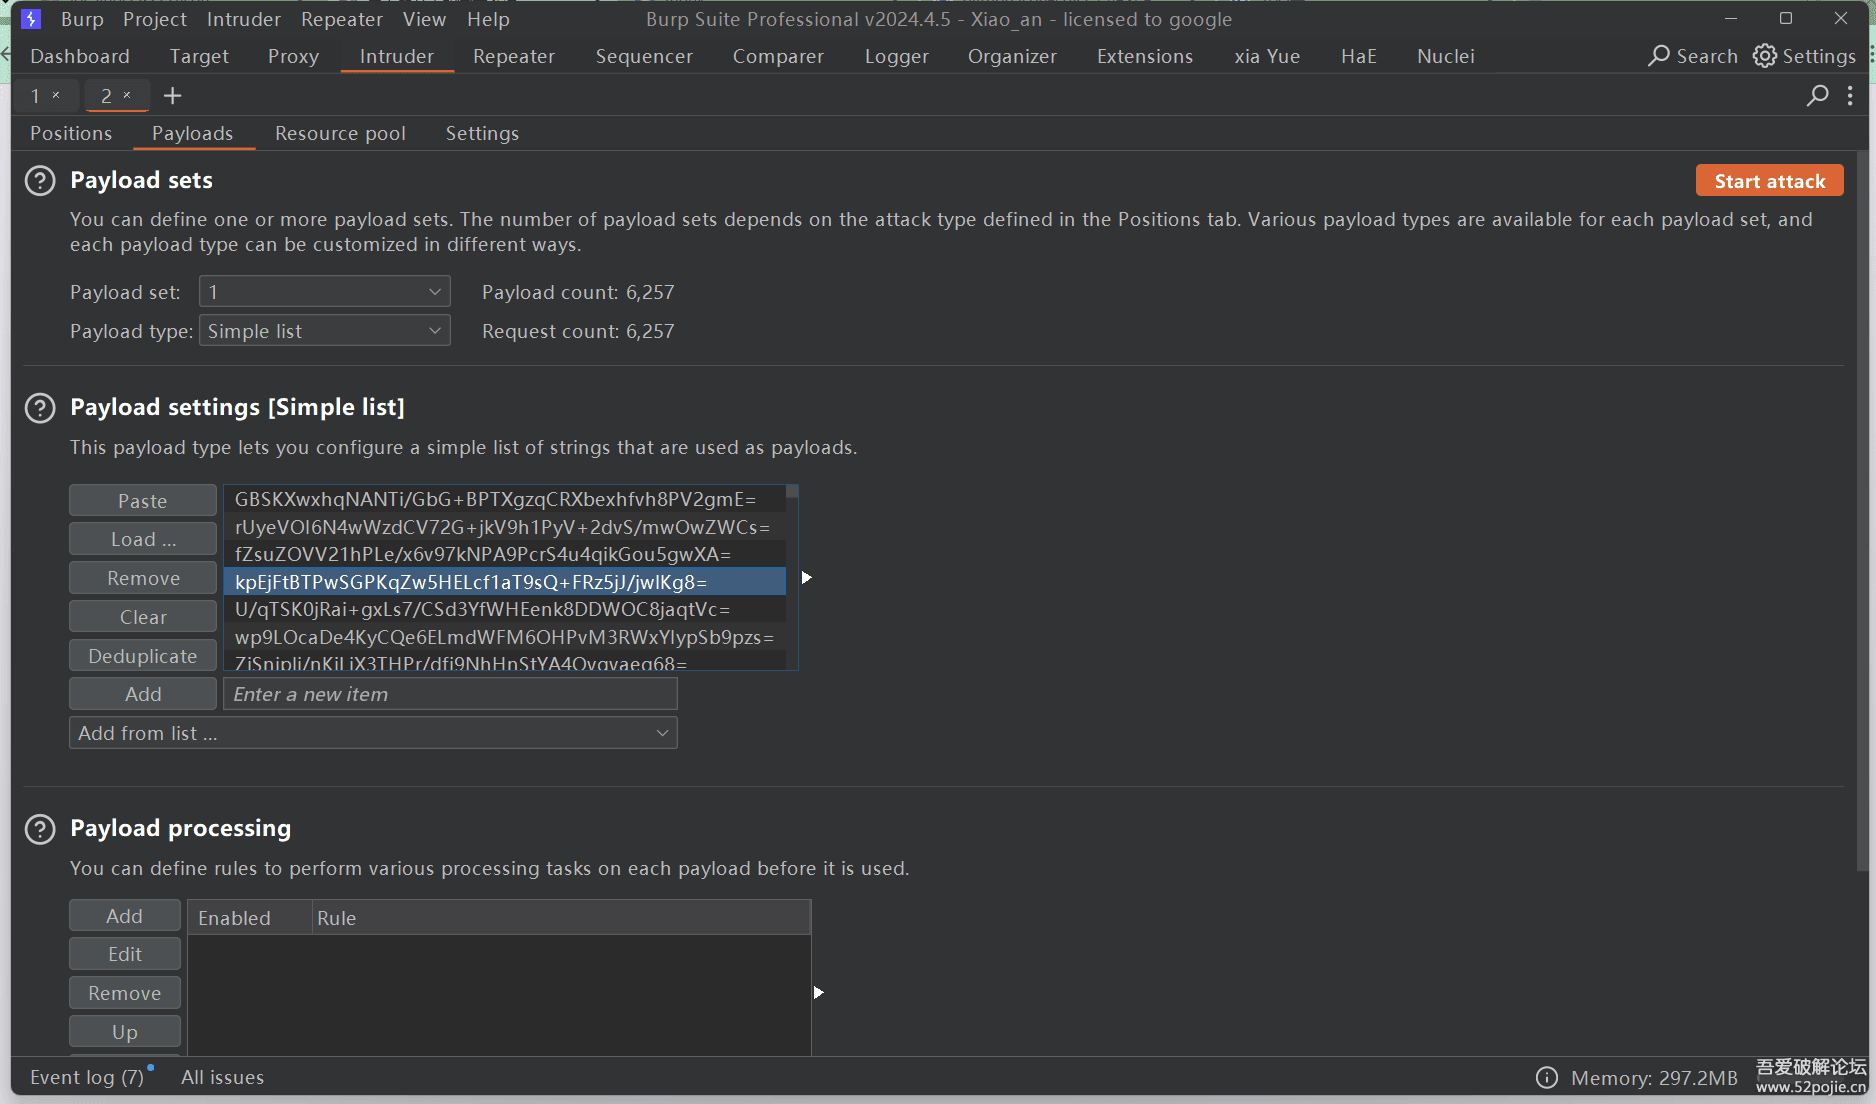Open the Resource pool sub-tab
The image size is (1876, 1104).
tap(340, 133)
